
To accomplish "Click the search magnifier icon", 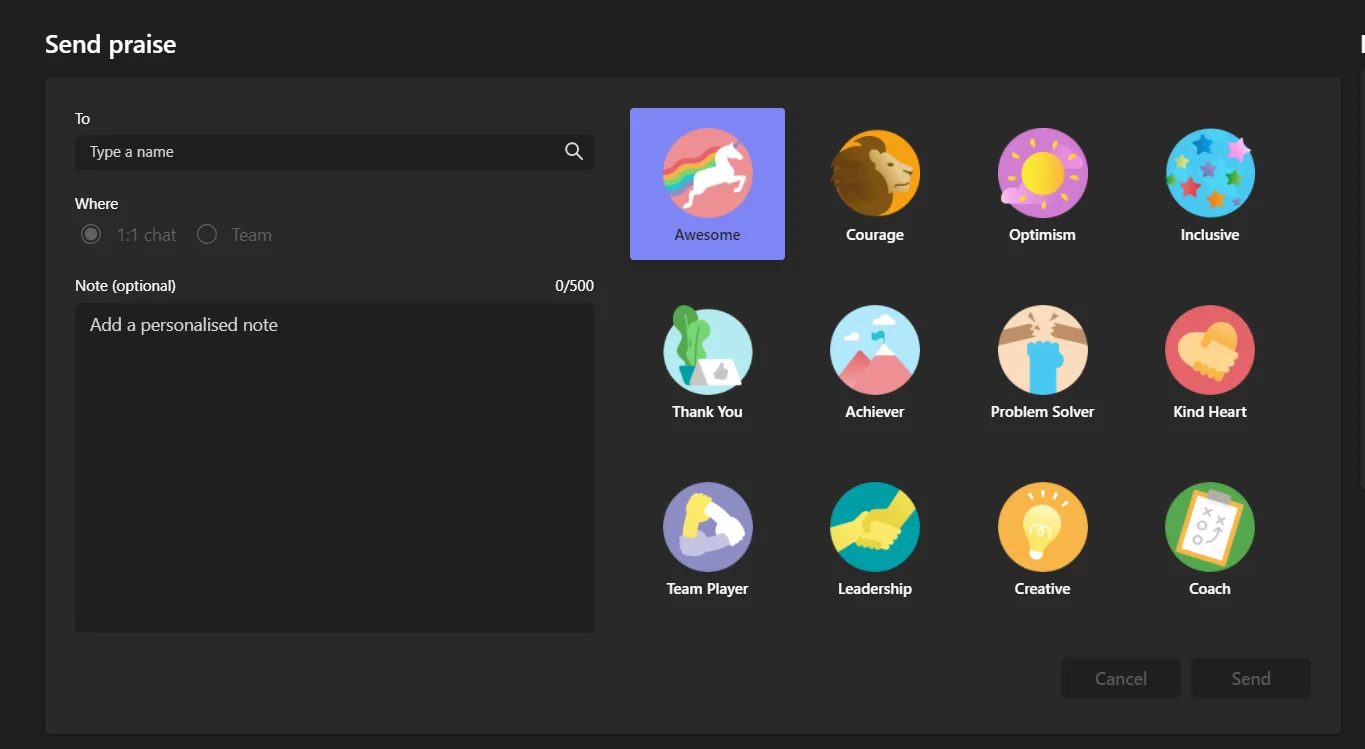I will click(x=574, y=152).
